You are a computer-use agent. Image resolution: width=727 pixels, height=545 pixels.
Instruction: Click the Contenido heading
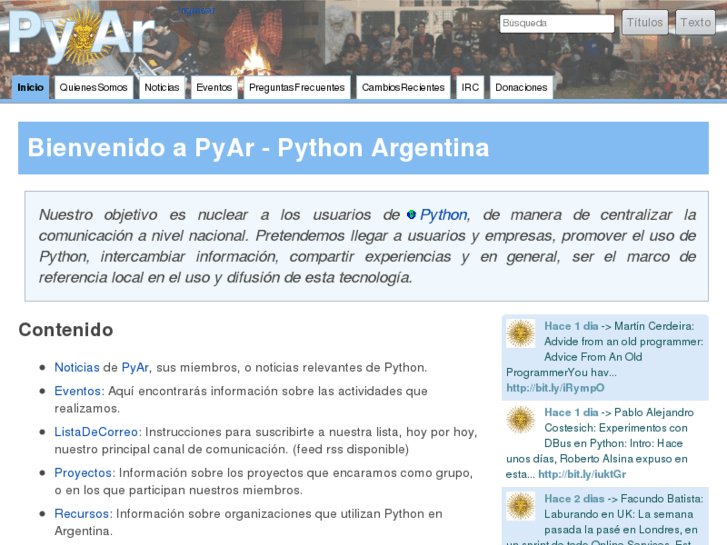pyautogui.click(x=66, y=330)
